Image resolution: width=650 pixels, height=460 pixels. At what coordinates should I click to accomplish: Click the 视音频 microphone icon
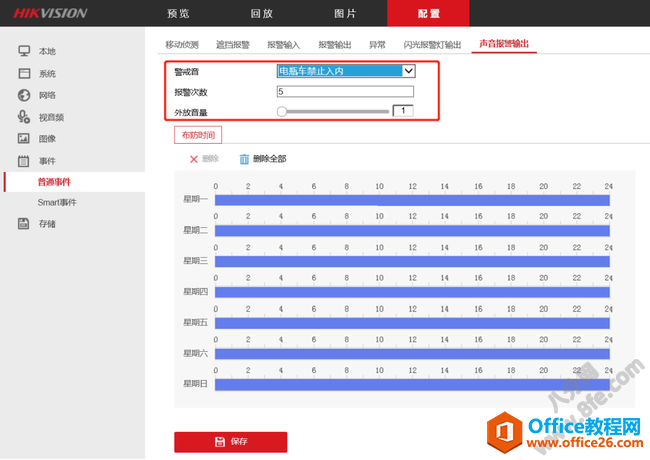(24, 117)
